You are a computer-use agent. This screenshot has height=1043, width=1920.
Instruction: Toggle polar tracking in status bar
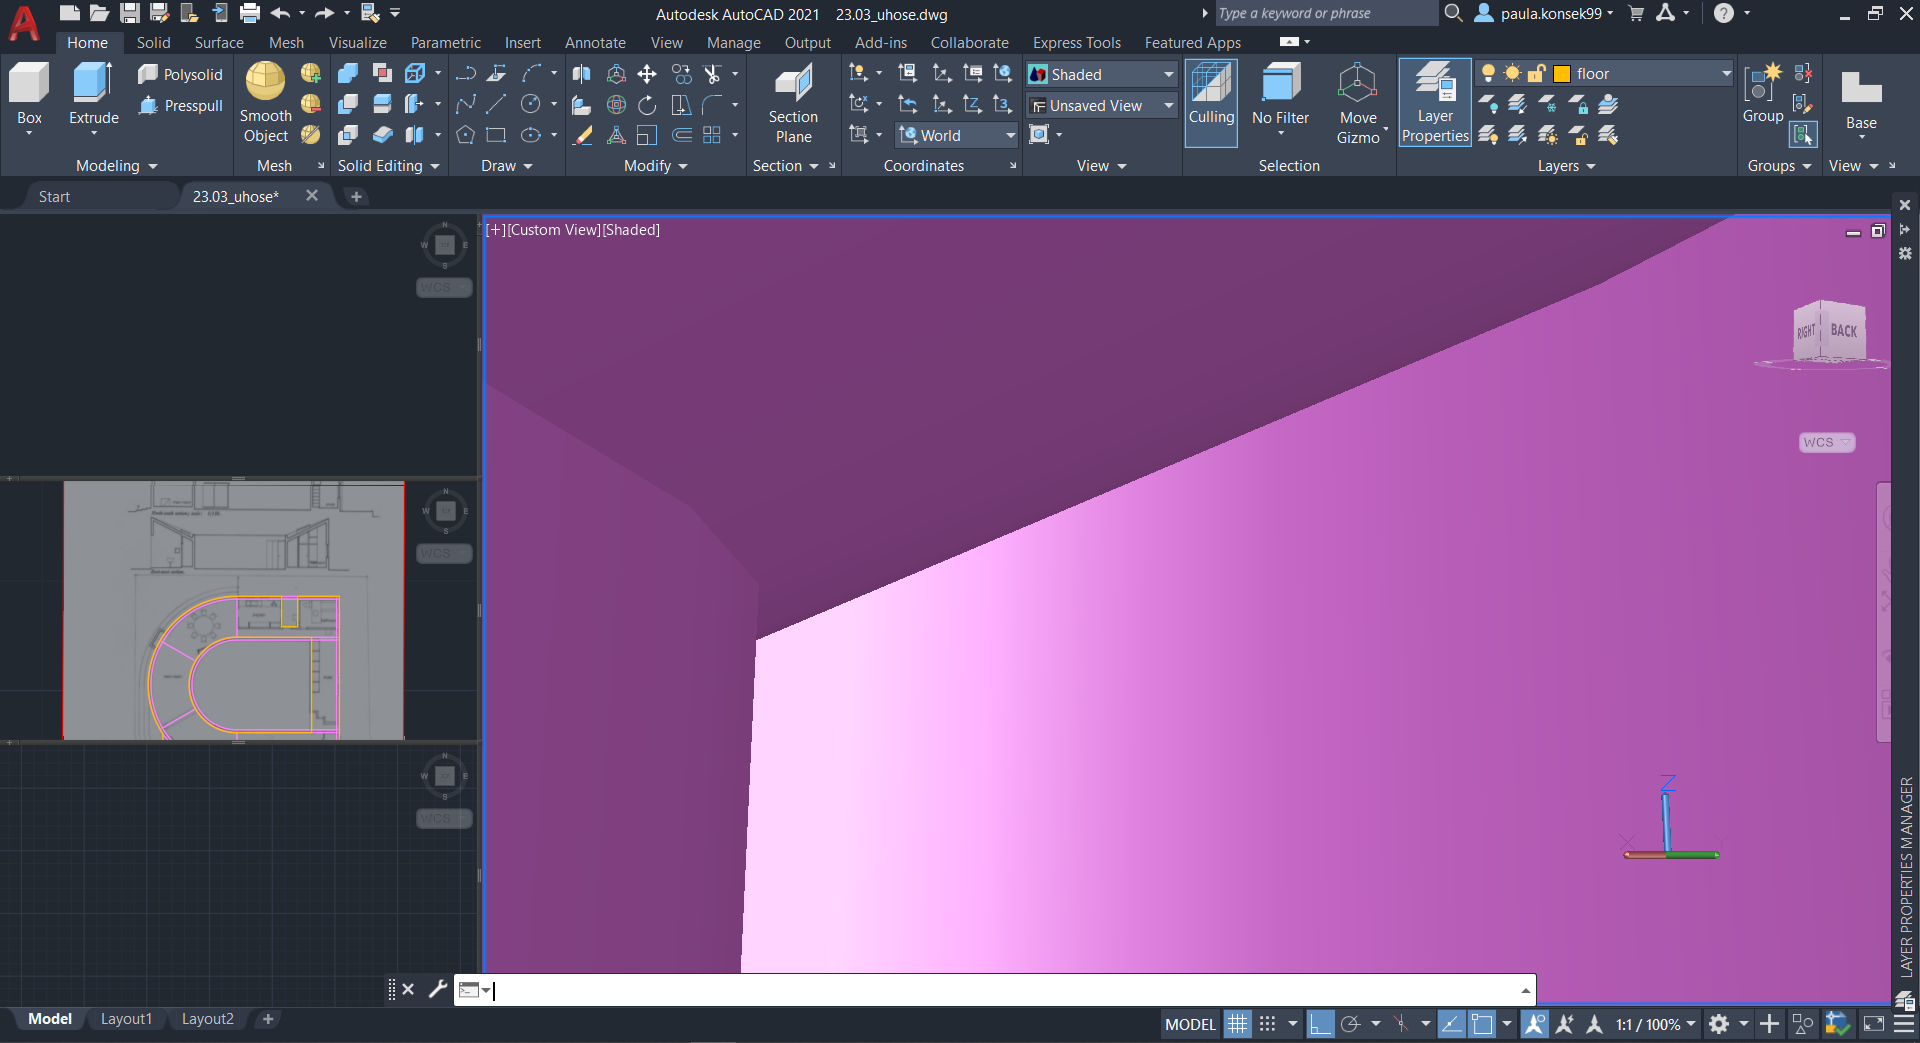(1351, 1024)
